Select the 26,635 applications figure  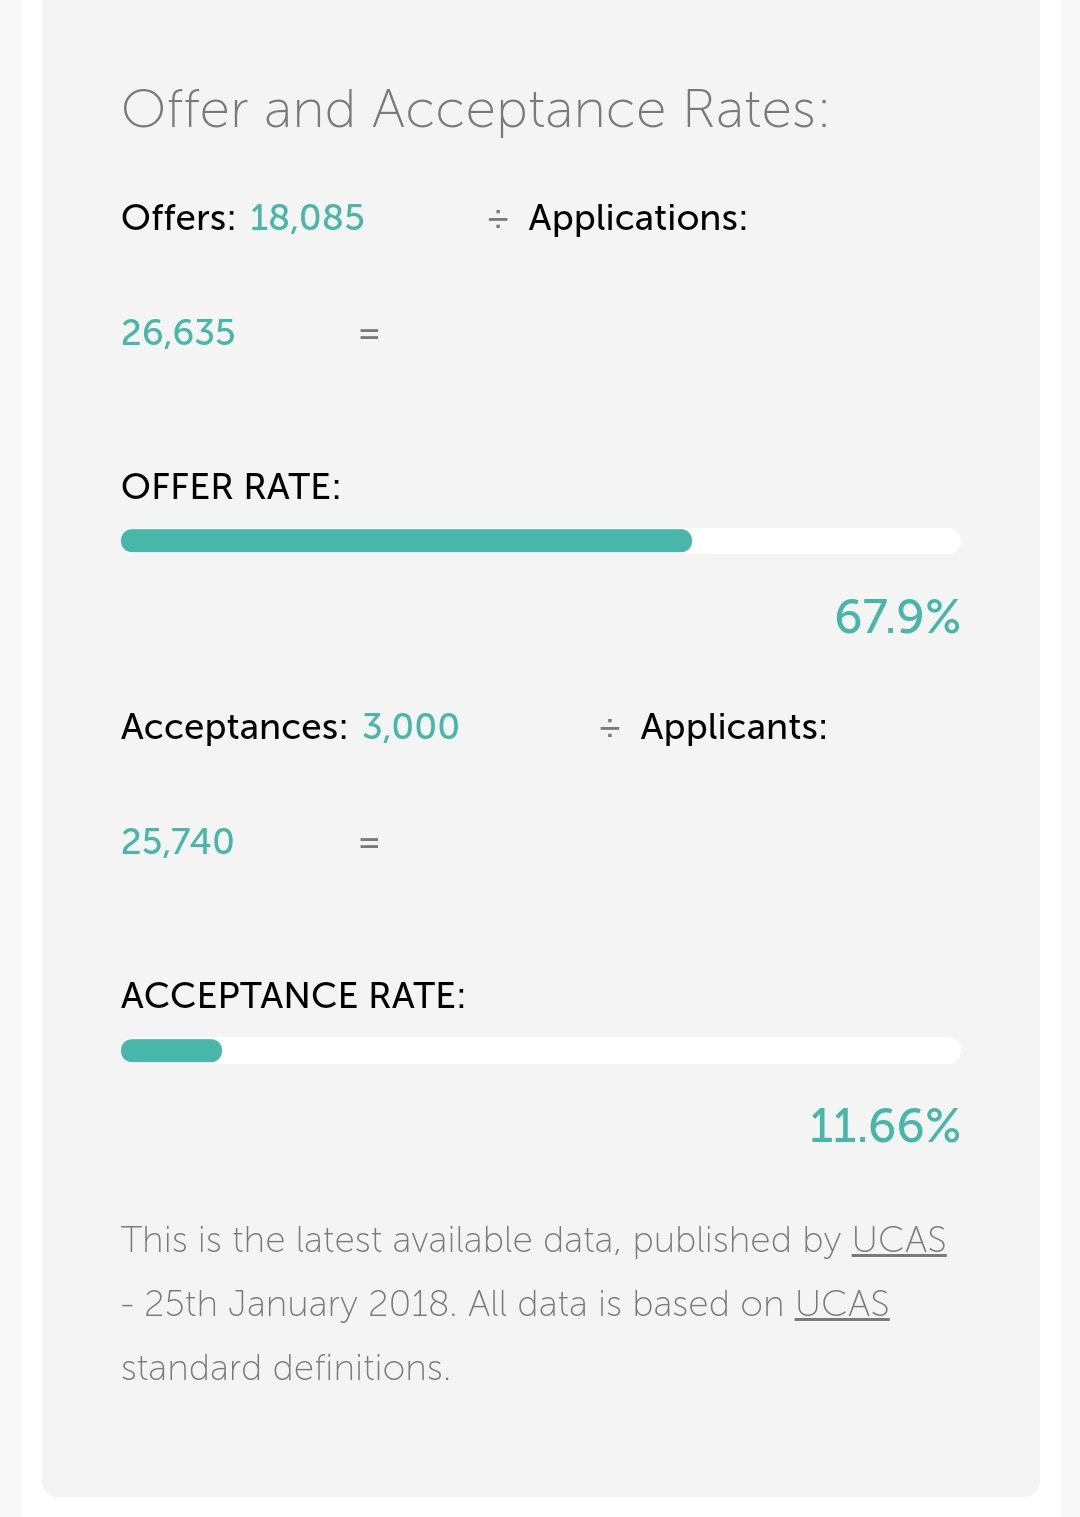178,333
